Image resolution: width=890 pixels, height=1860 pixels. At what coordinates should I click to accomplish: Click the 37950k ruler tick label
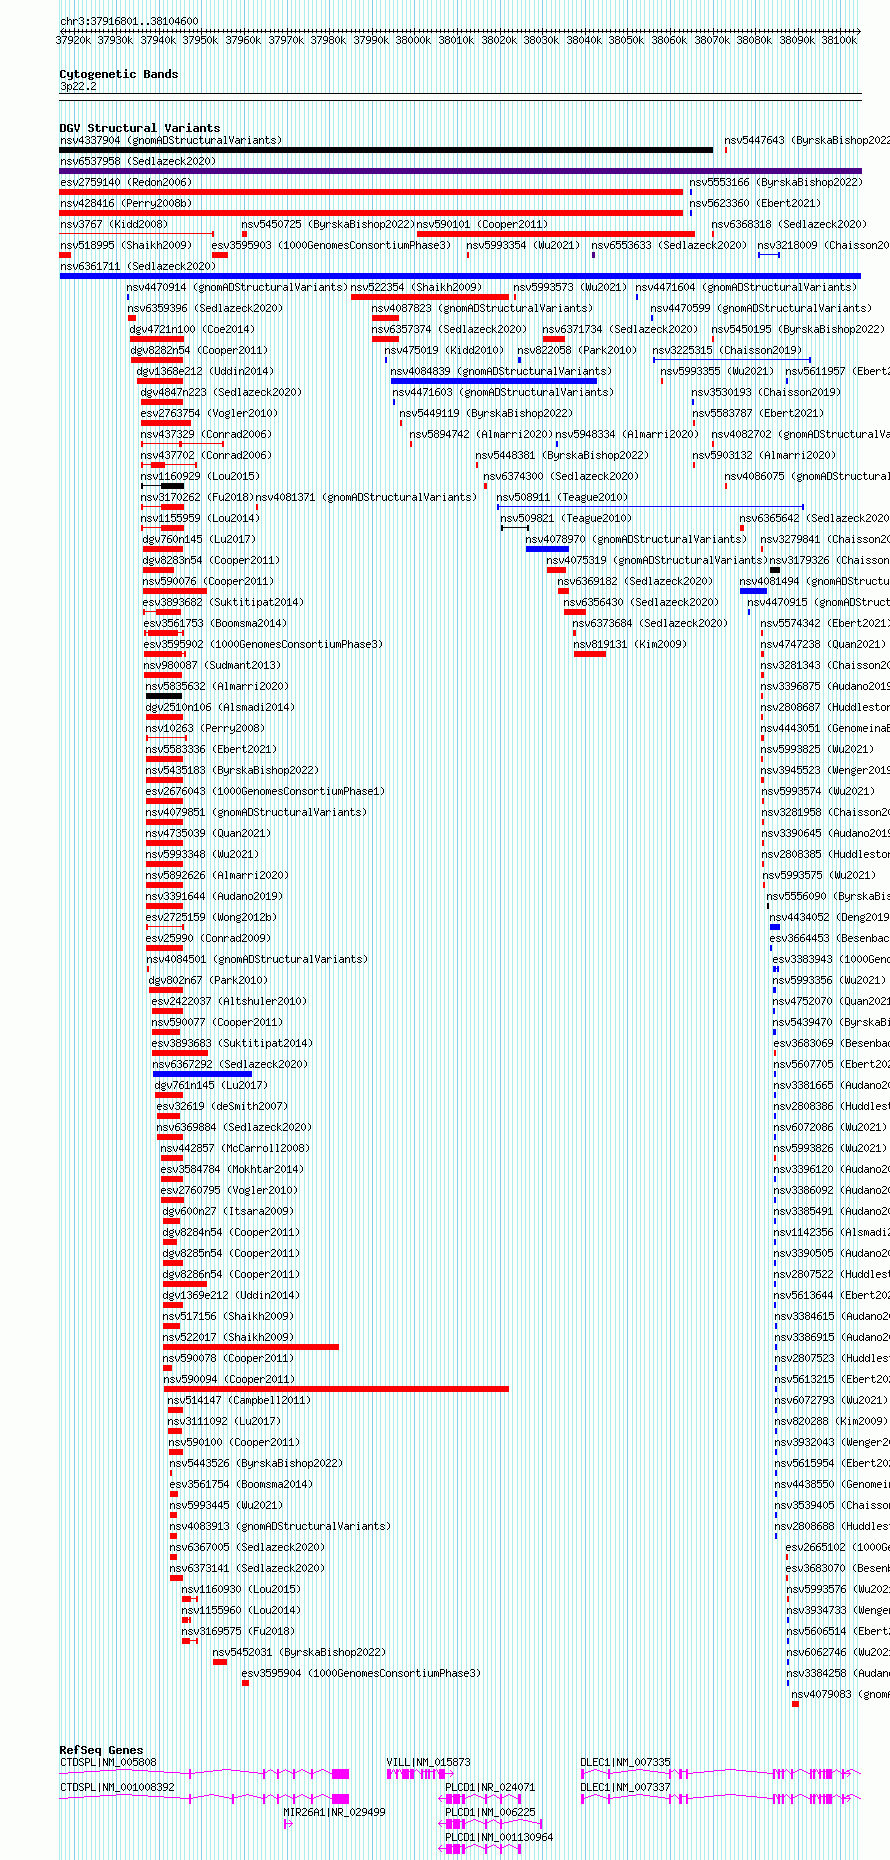(x=200, y=40)
